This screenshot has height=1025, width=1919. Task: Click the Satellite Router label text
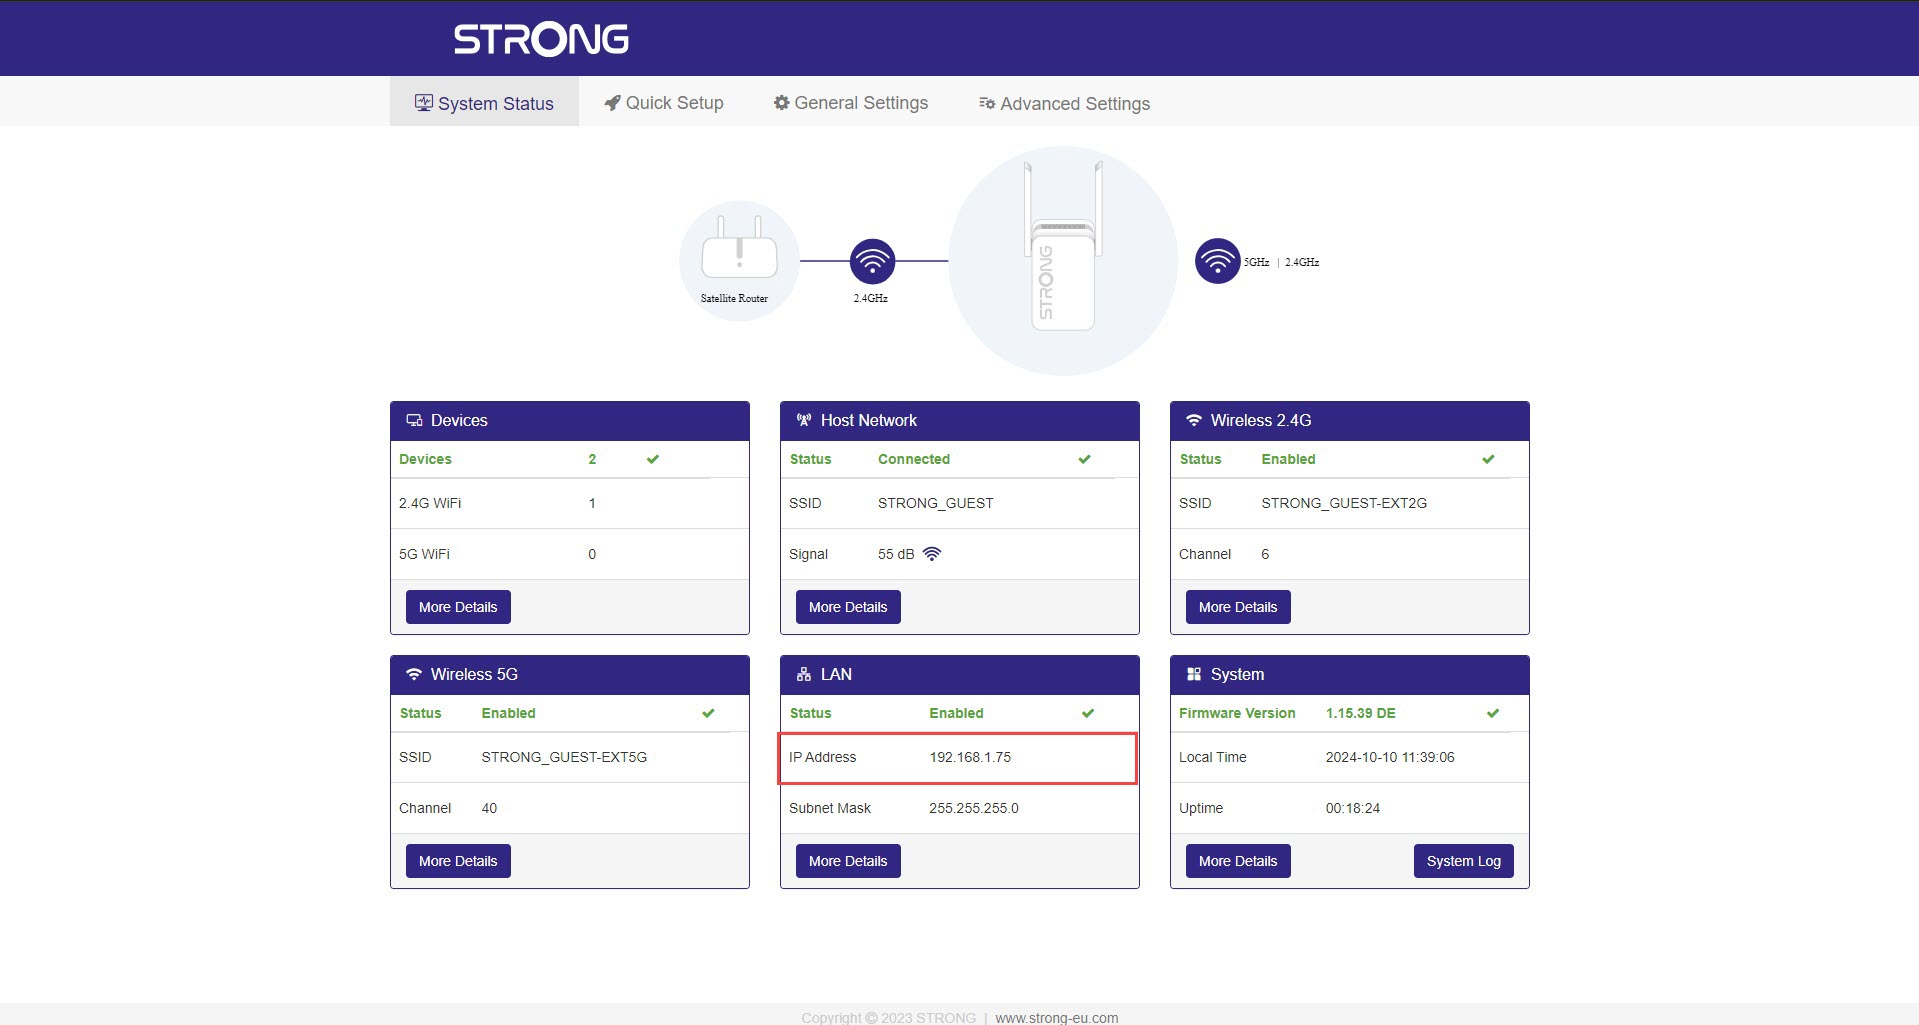734,298
